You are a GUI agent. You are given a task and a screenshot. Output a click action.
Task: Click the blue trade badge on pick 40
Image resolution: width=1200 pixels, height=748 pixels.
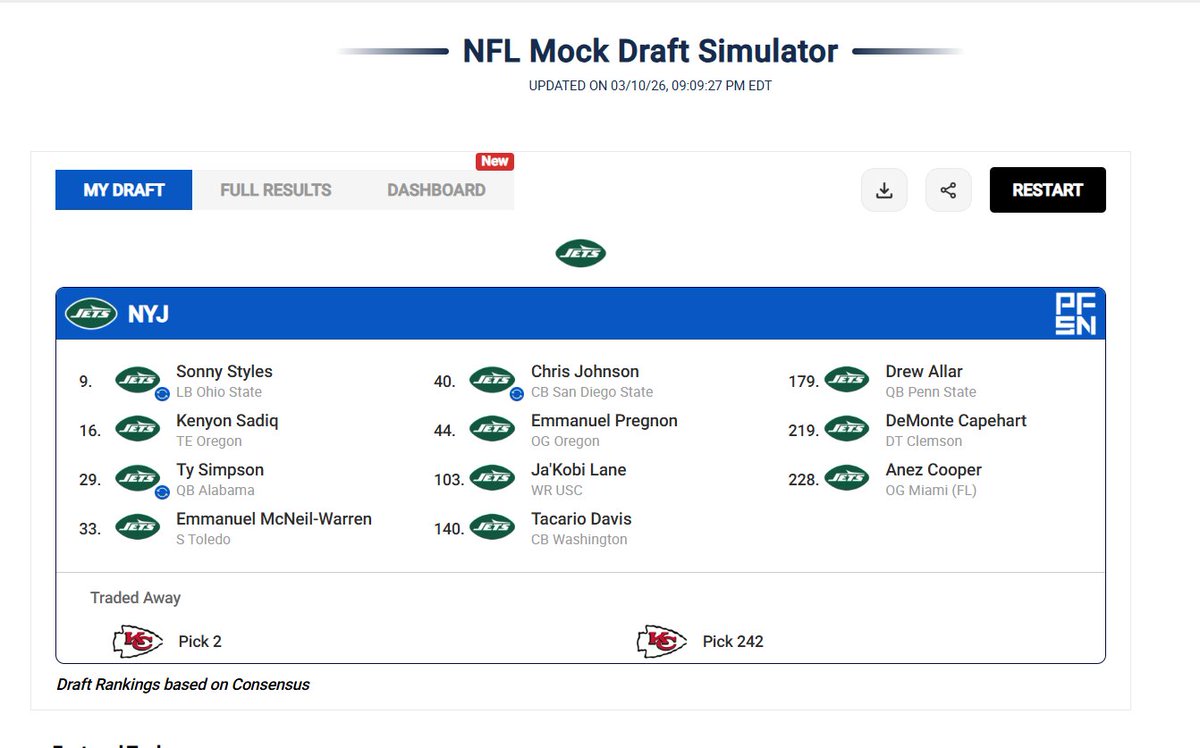tap(517, 394)
